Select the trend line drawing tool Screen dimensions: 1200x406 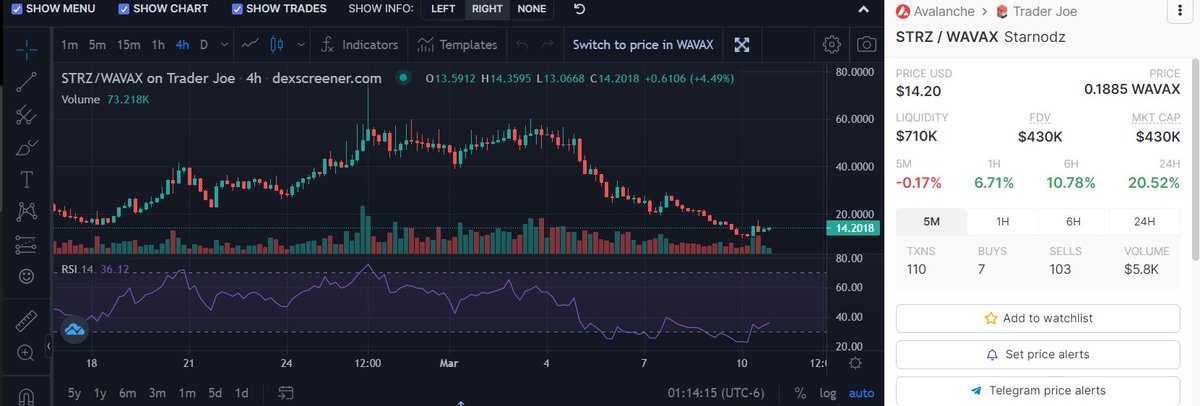pos(26,82)
